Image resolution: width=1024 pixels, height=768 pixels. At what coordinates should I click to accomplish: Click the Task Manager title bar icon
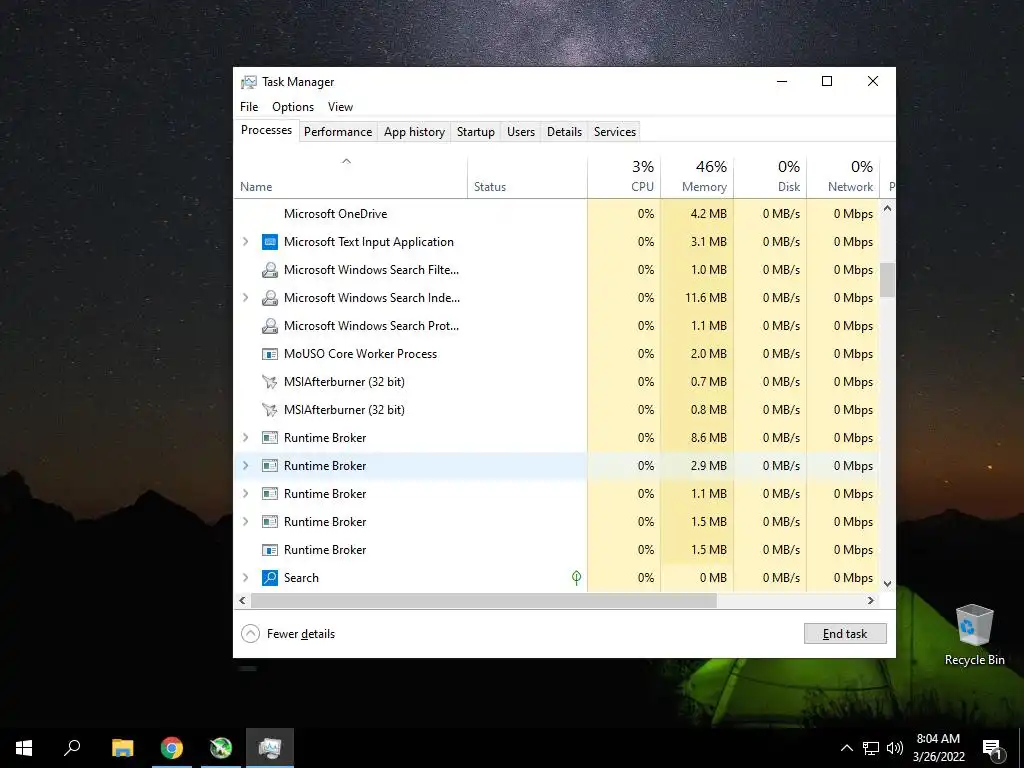[249, 82]
